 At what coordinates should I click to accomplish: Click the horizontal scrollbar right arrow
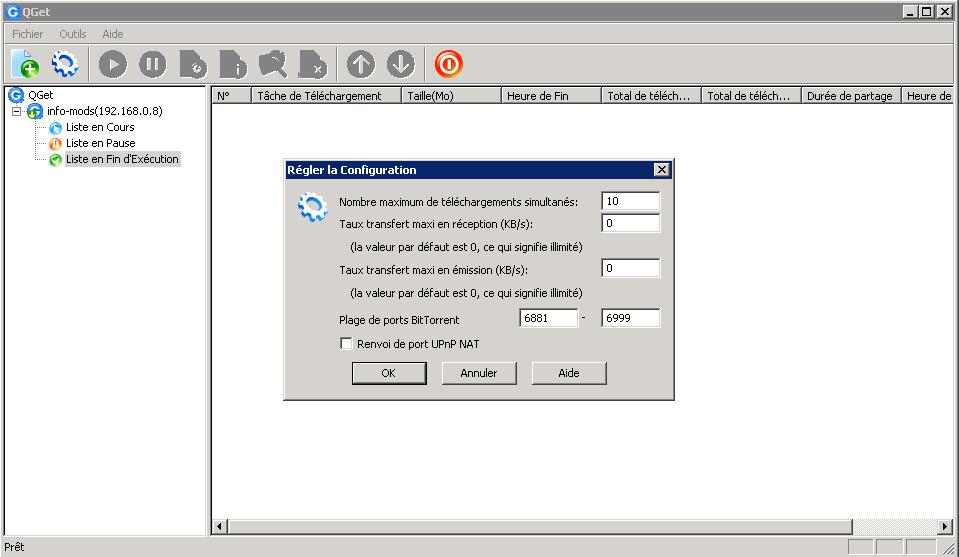tap(945, 526)
